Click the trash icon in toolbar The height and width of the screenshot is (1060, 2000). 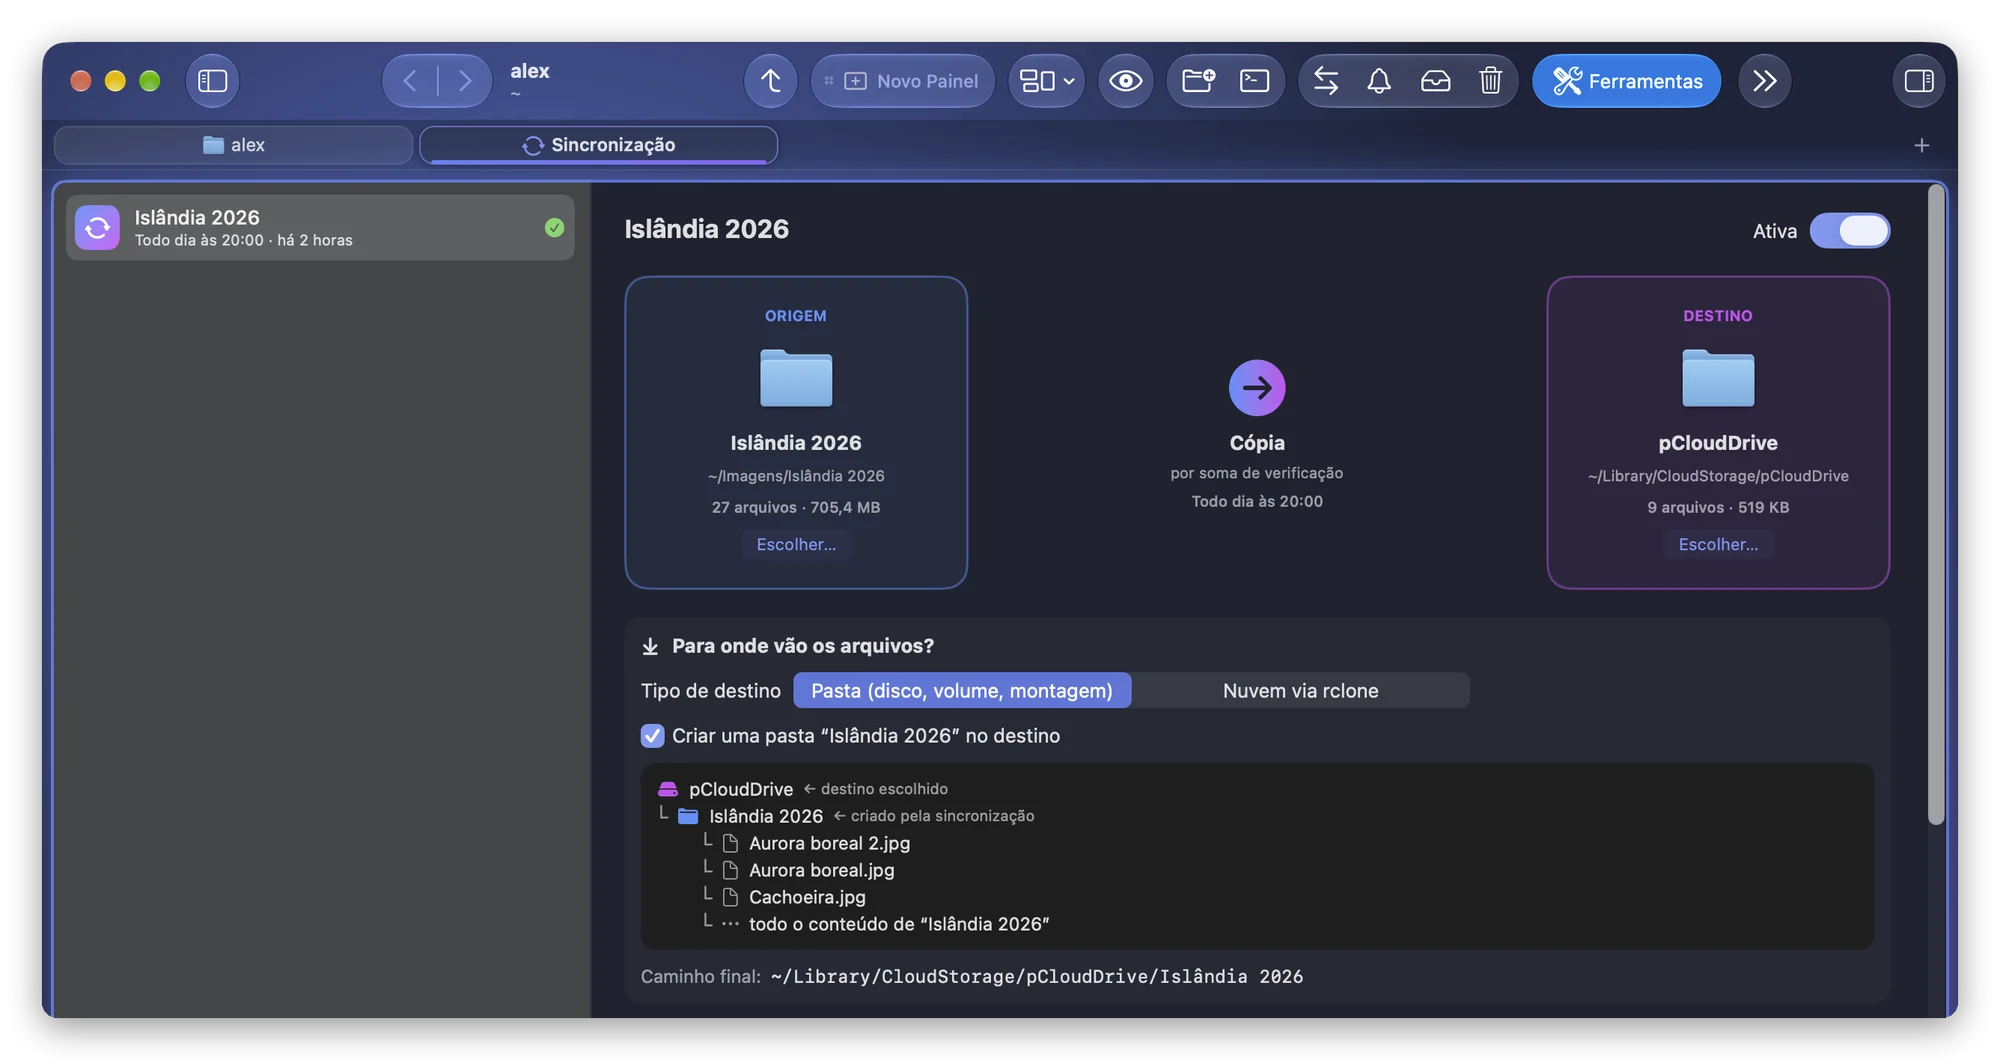[x=1490, y=81]
